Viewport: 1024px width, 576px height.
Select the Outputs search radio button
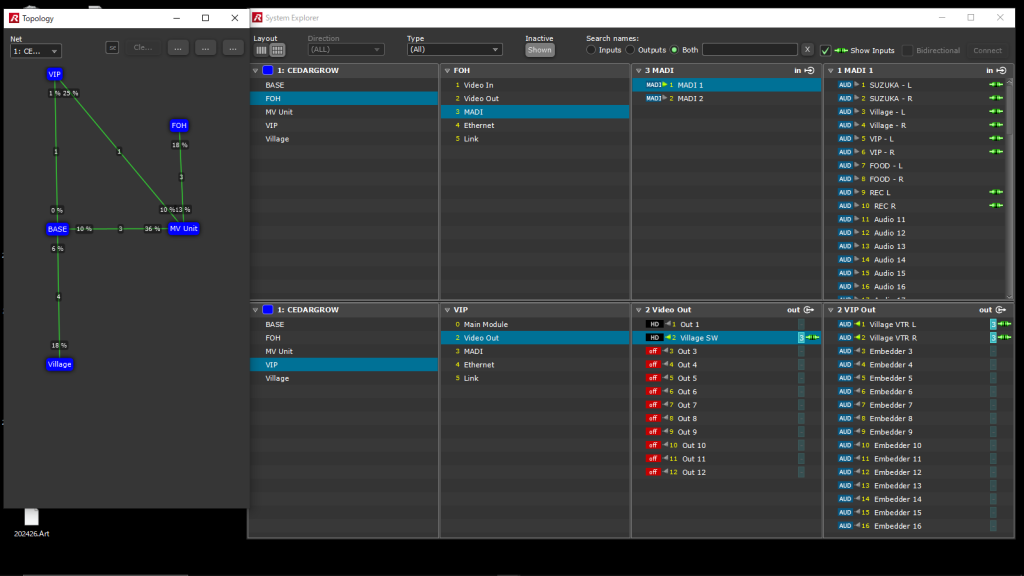(x=631, y=49)
